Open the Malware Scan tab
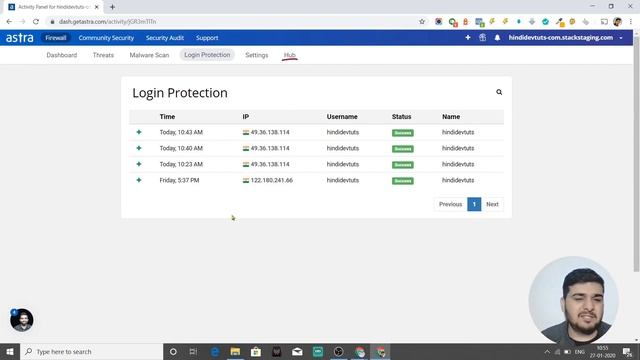Viewport: 640px width, 360px height. coord(149,55)
